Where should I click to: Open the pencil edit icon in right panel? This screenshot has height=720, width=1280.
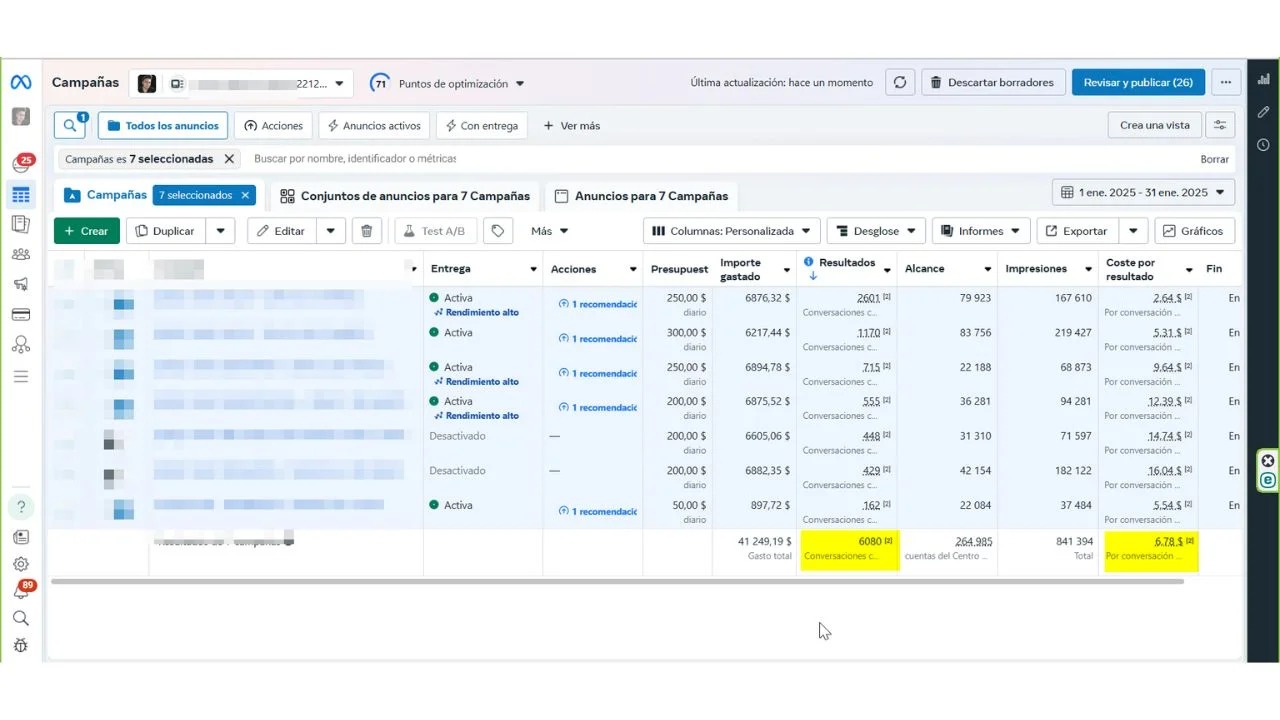click(x=1263, y=112)
